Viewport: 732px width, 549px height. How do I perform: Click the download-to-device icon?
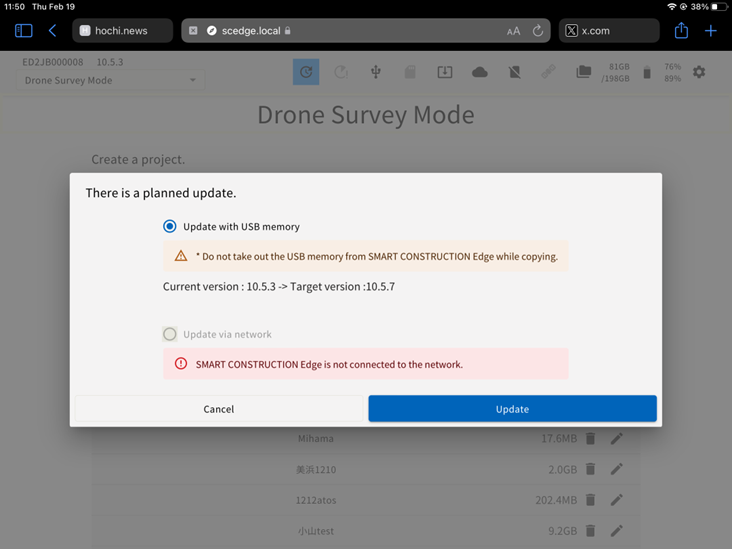(445, 72)
